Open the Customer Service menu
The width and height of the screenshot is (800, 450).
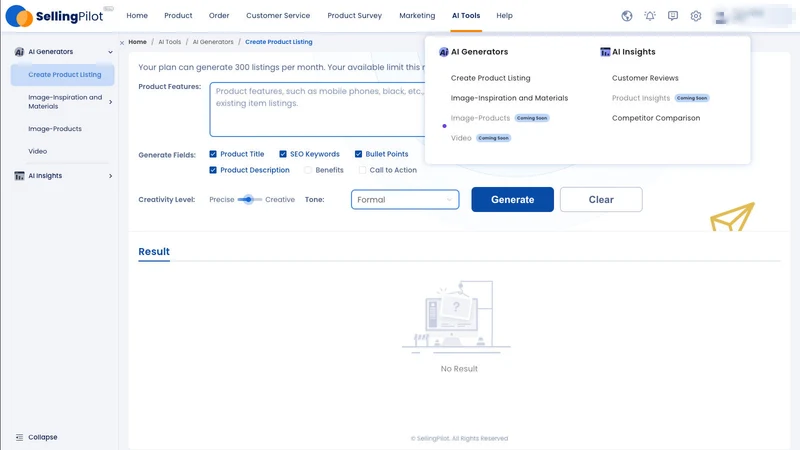278,16
